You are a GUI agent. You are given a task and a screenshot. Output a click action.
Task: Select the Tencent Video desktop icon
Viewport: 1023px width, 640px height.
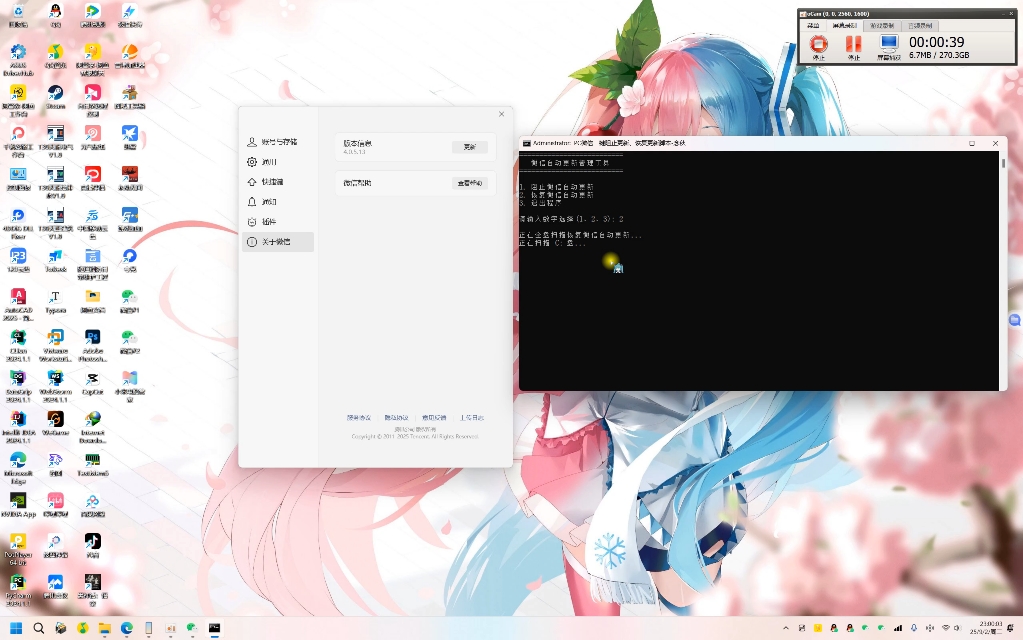point(93,16)
